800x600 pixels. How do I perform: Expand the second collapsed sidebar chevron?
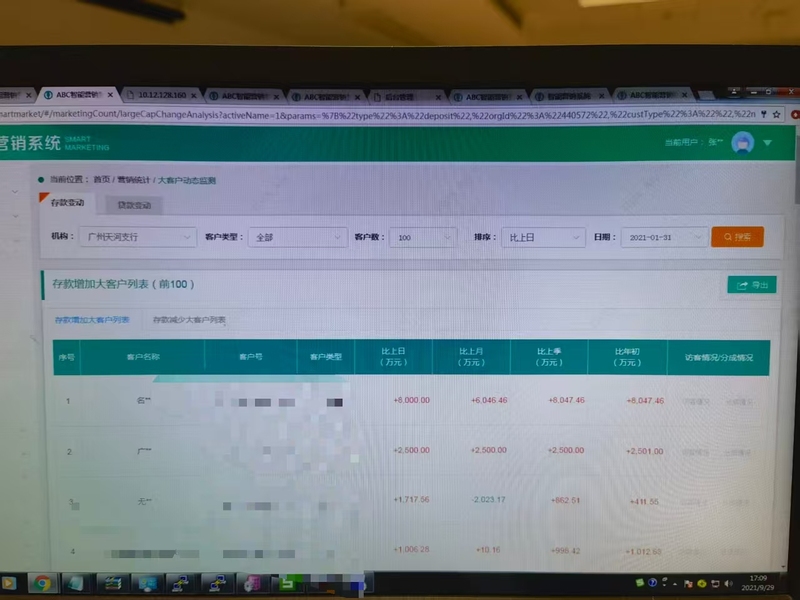15,216
